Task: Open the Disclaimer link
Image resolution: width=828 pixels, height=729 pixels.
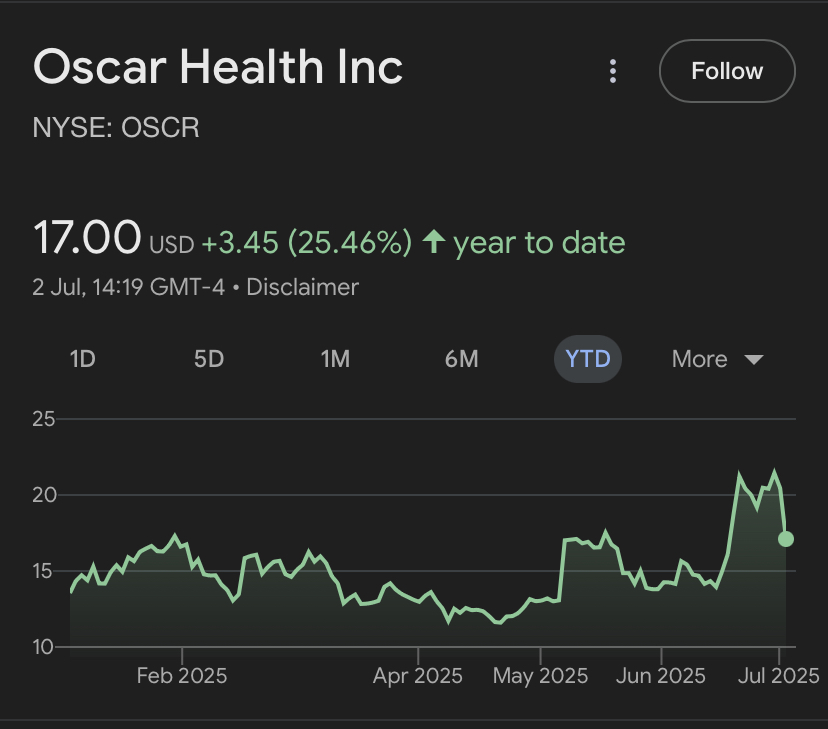Action: coord(302,287)
